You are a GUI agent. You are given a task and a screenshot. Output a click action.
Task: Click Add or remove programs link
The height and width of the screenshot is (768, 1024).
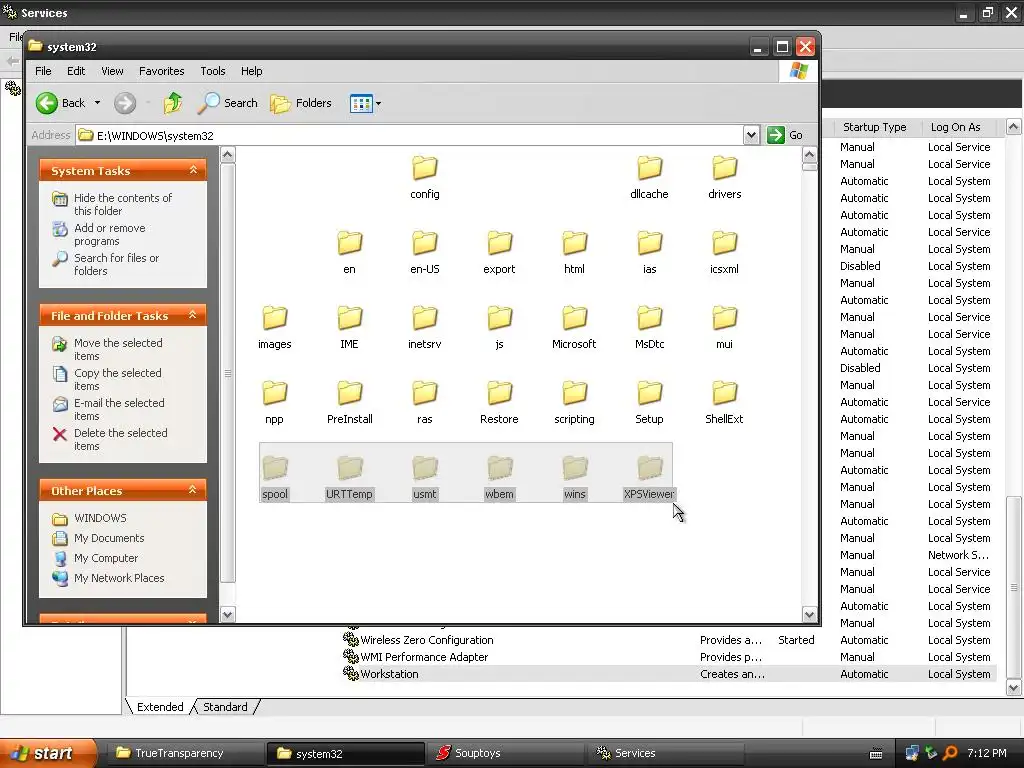110,234
